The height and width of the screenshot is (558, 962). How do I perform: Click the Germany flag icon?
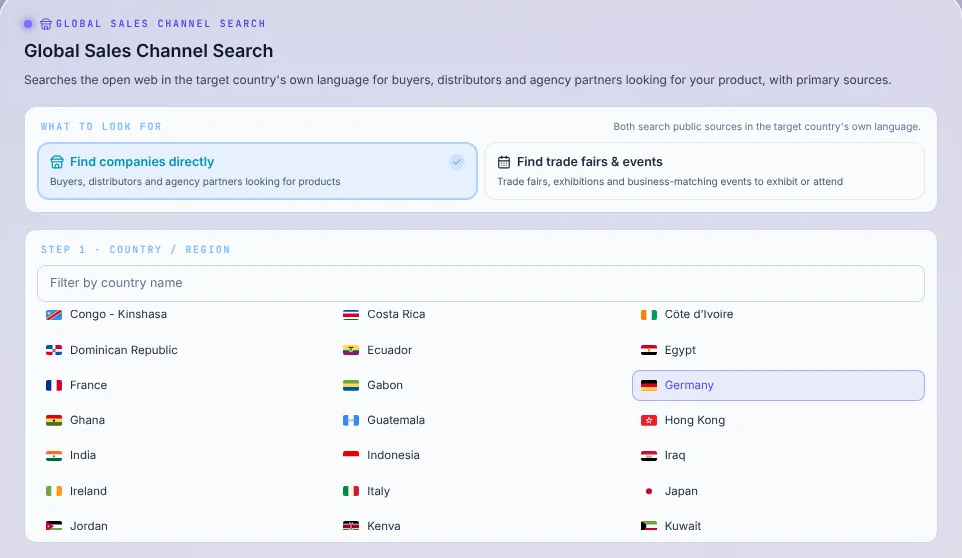648,385
